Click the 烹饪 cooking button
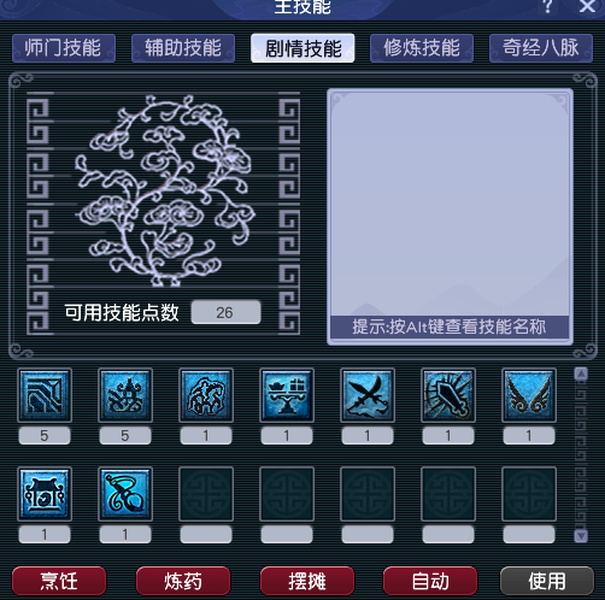The image size is (605, 600). (x=59, y=581)
